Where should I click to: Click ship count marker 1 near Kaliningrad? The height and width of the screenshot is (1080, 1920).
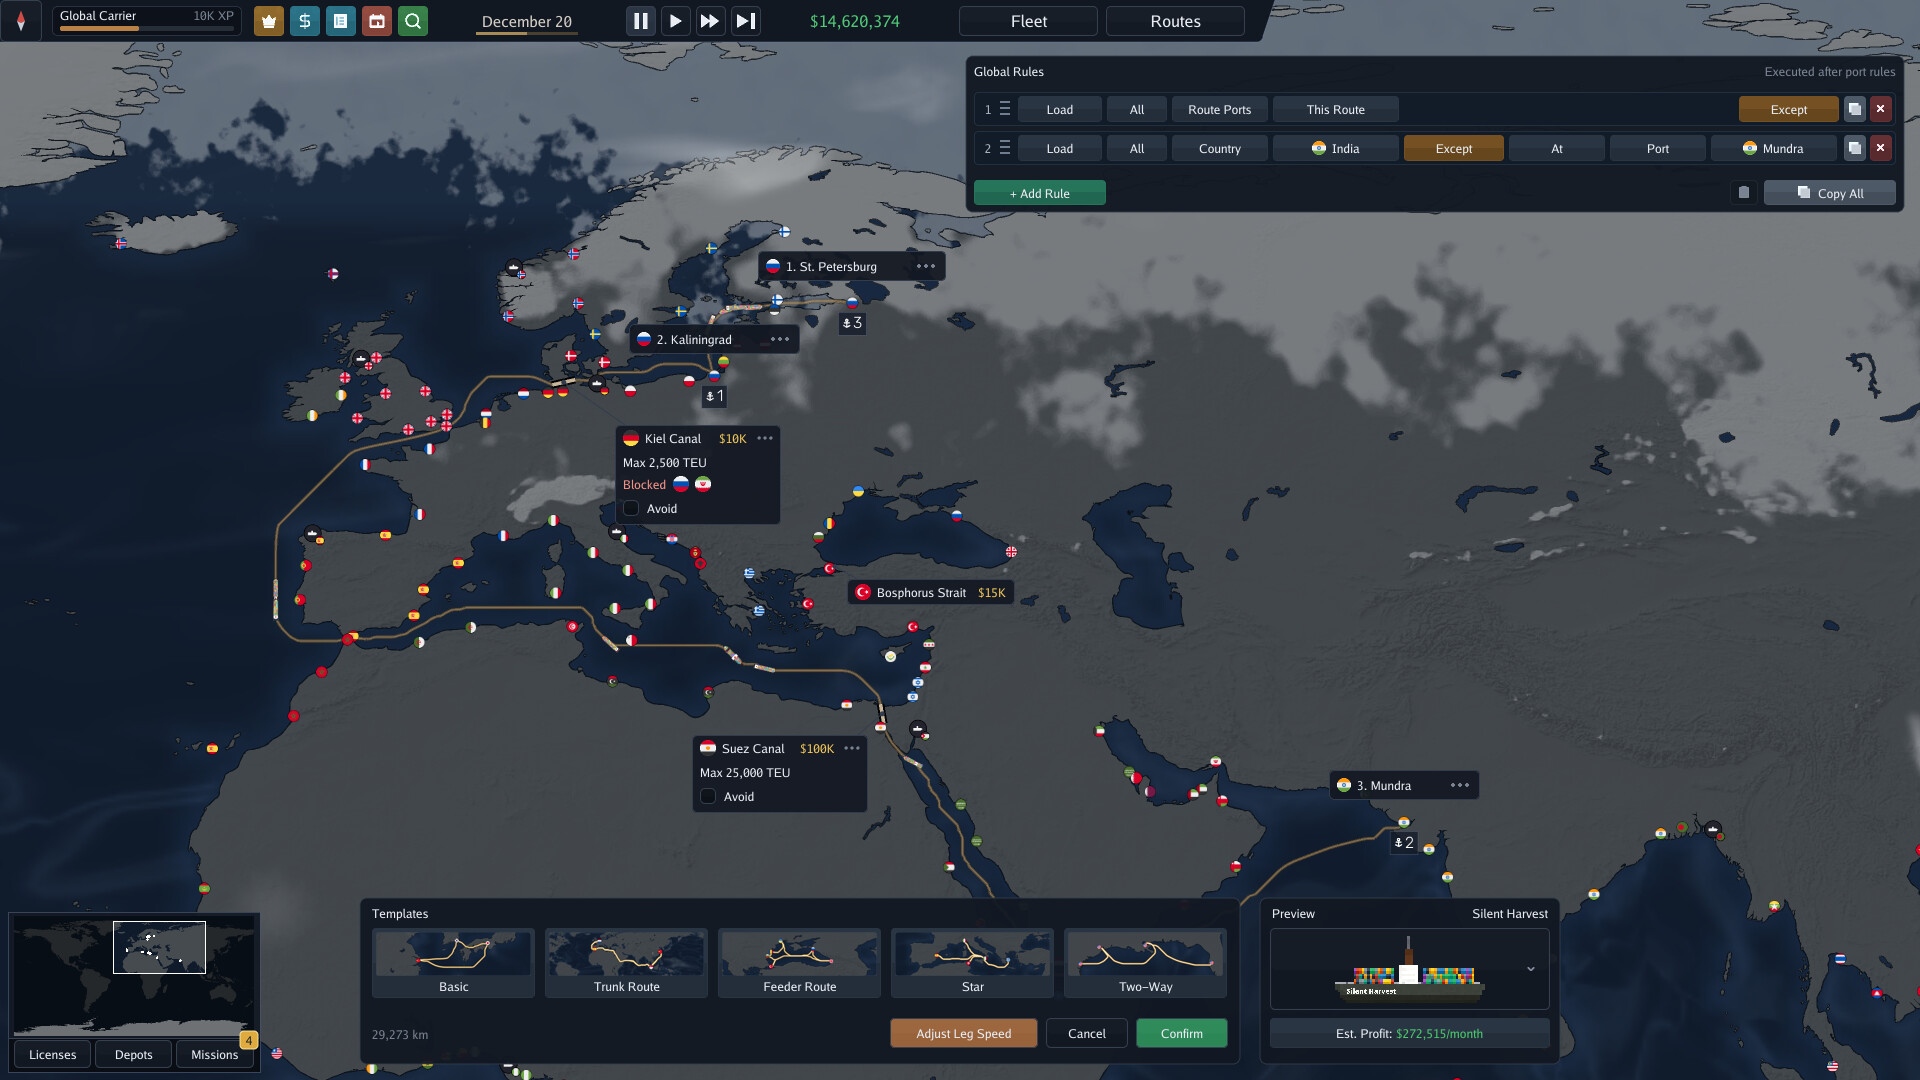pyautogui.click(x=714, y=396)
